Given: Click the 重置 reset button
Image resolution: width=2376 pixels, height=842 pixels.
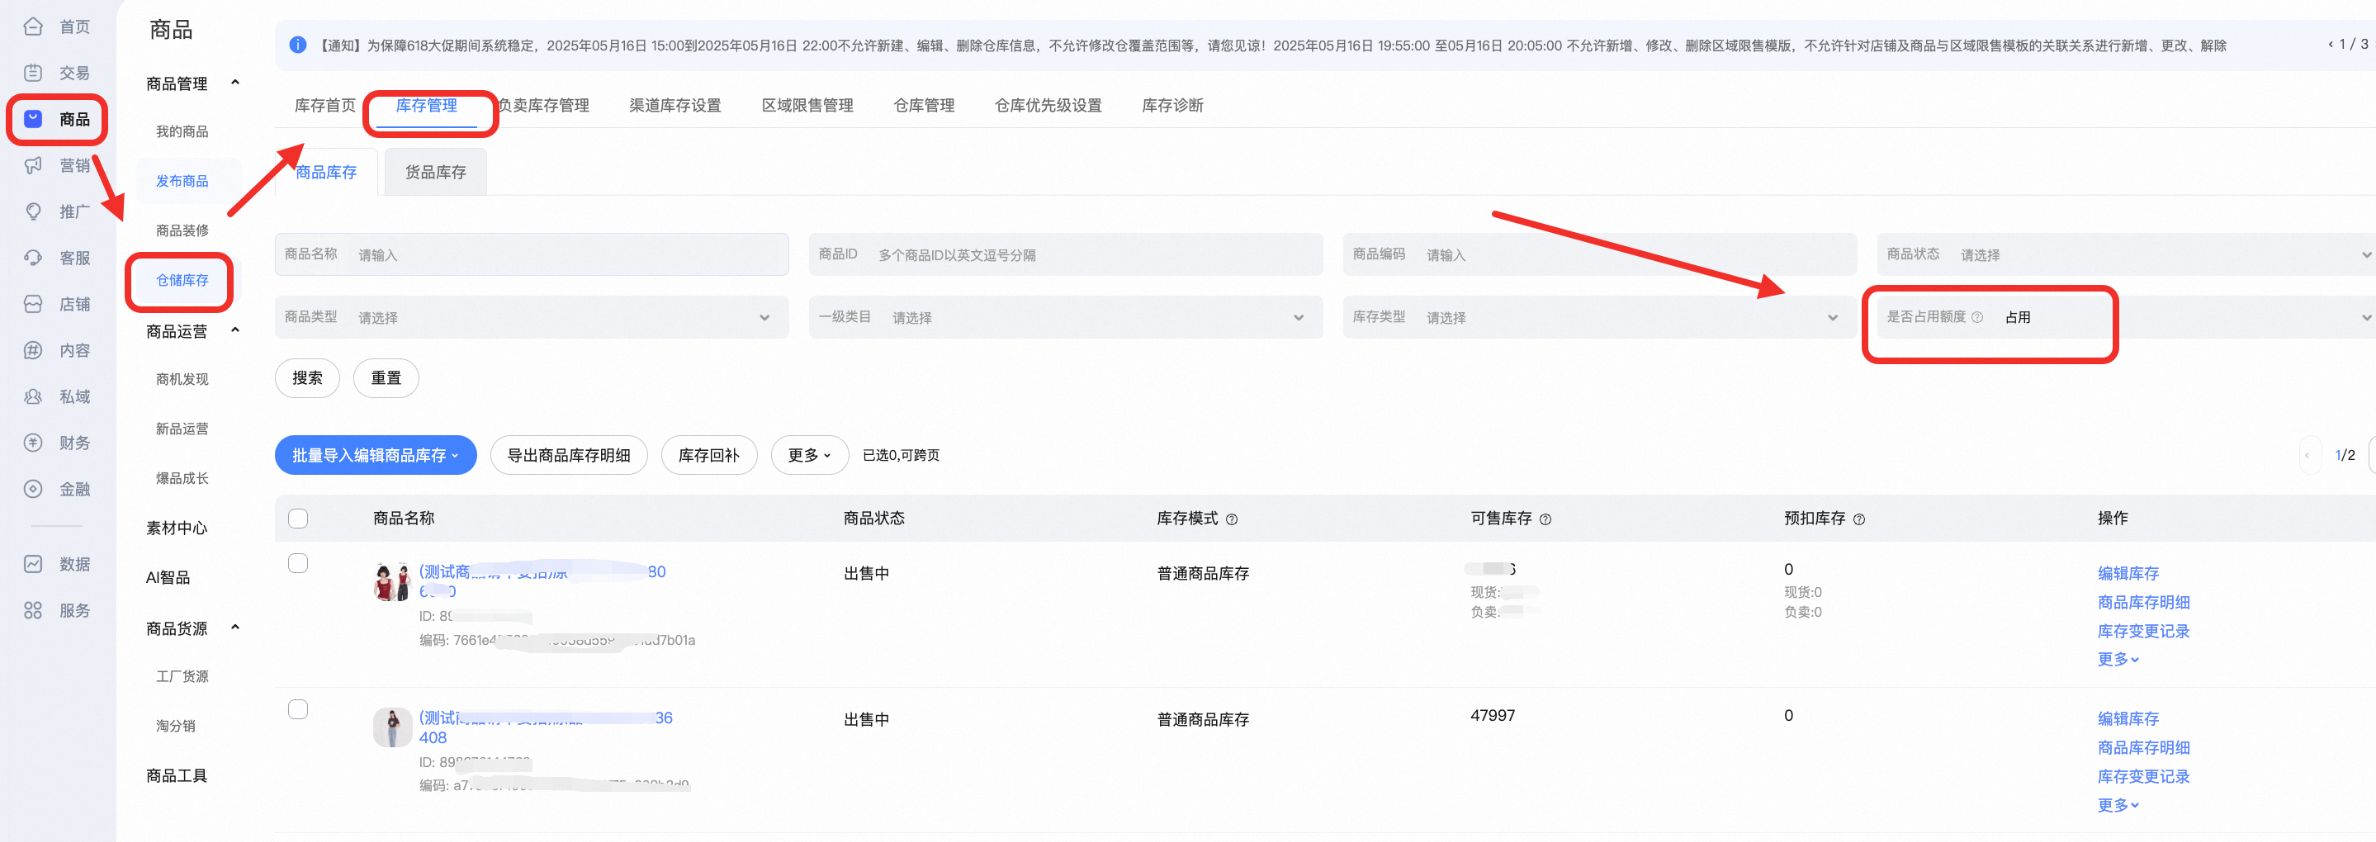Looking at the screenshot, I should [386, 378].
